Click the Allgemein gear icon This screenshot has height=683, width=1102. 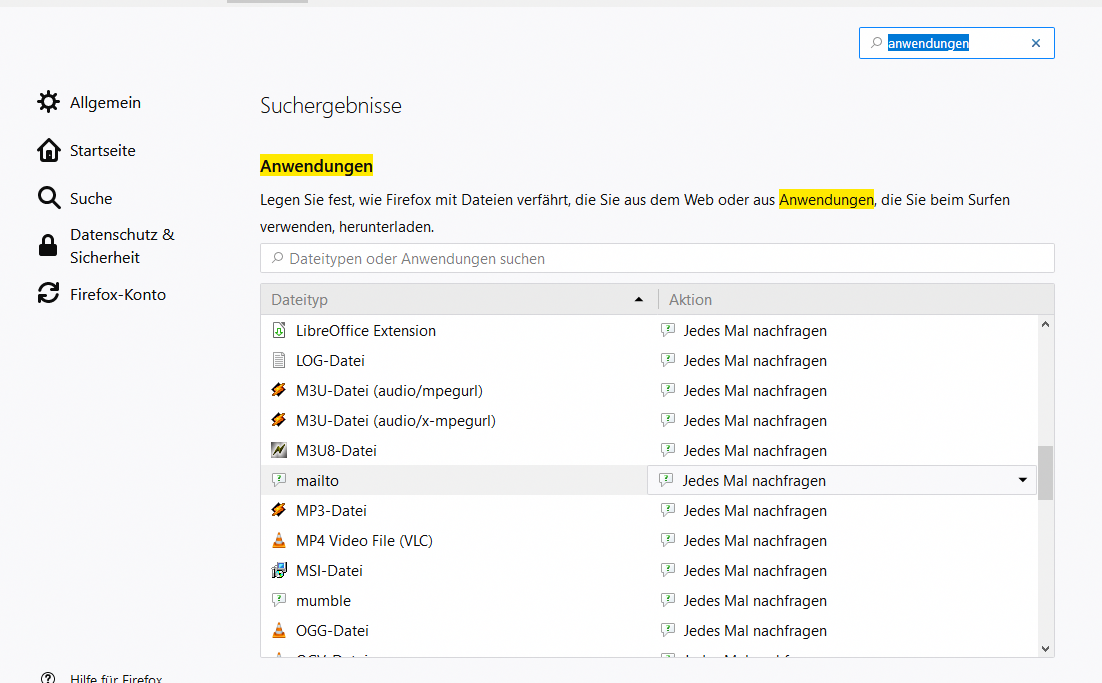[48, 102]
